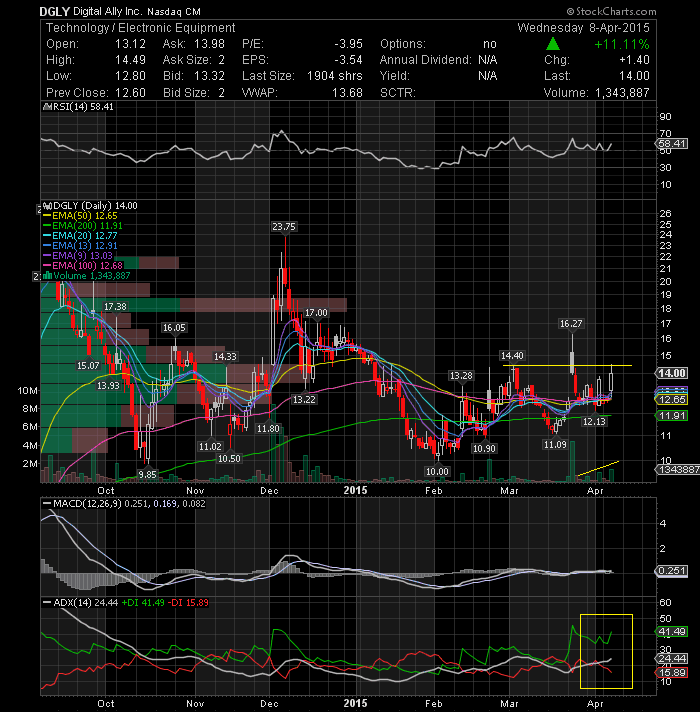Click the RSI(14) 58.41 legend label

tap(79, 107)
